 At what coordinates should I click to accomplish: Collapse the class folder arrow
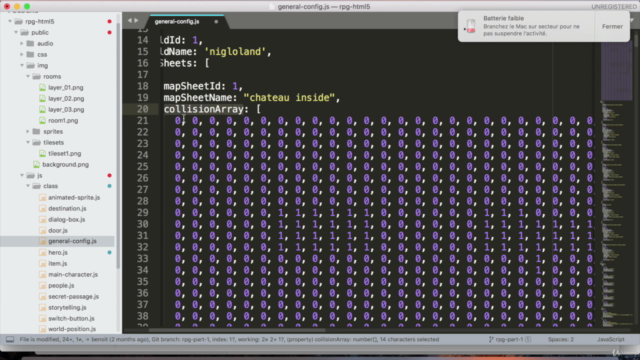28,186
